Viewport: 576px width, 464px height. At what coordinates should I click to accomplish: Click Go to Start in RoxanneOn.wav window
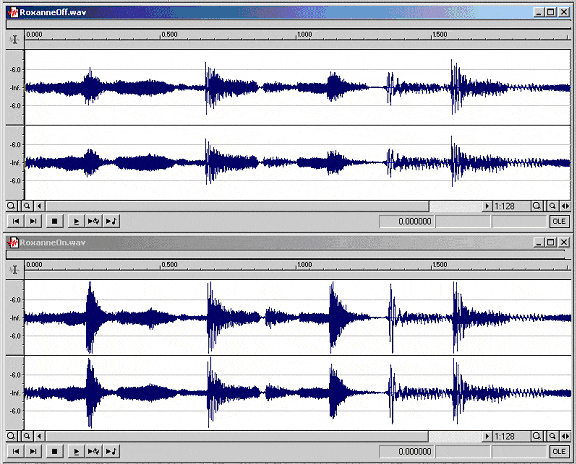pyautogui.click(x=16, y=451)
